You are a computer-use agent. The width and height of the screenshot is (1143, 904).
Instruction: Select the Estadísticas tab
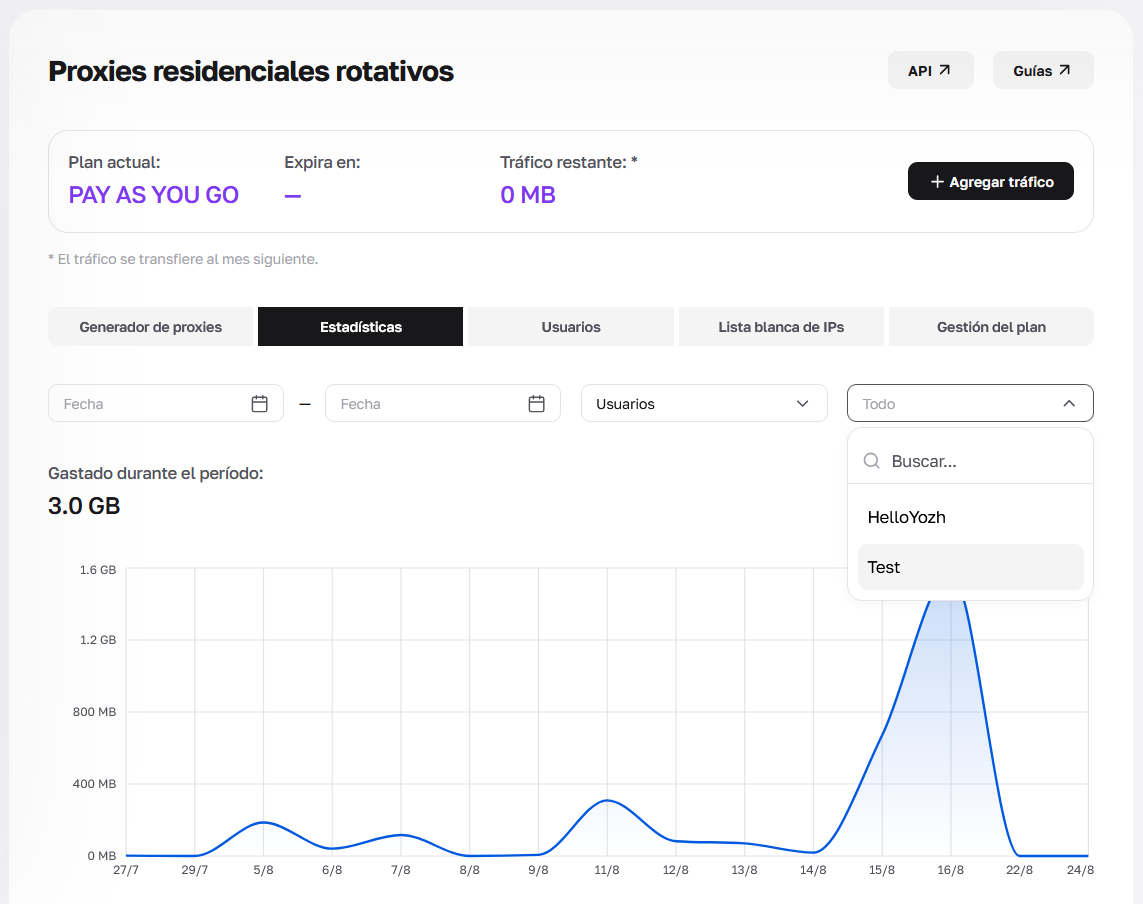[x=360, y=327]
